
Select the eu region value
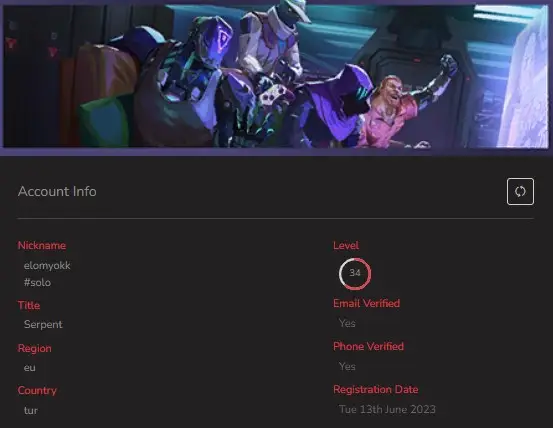coord(30,368)
